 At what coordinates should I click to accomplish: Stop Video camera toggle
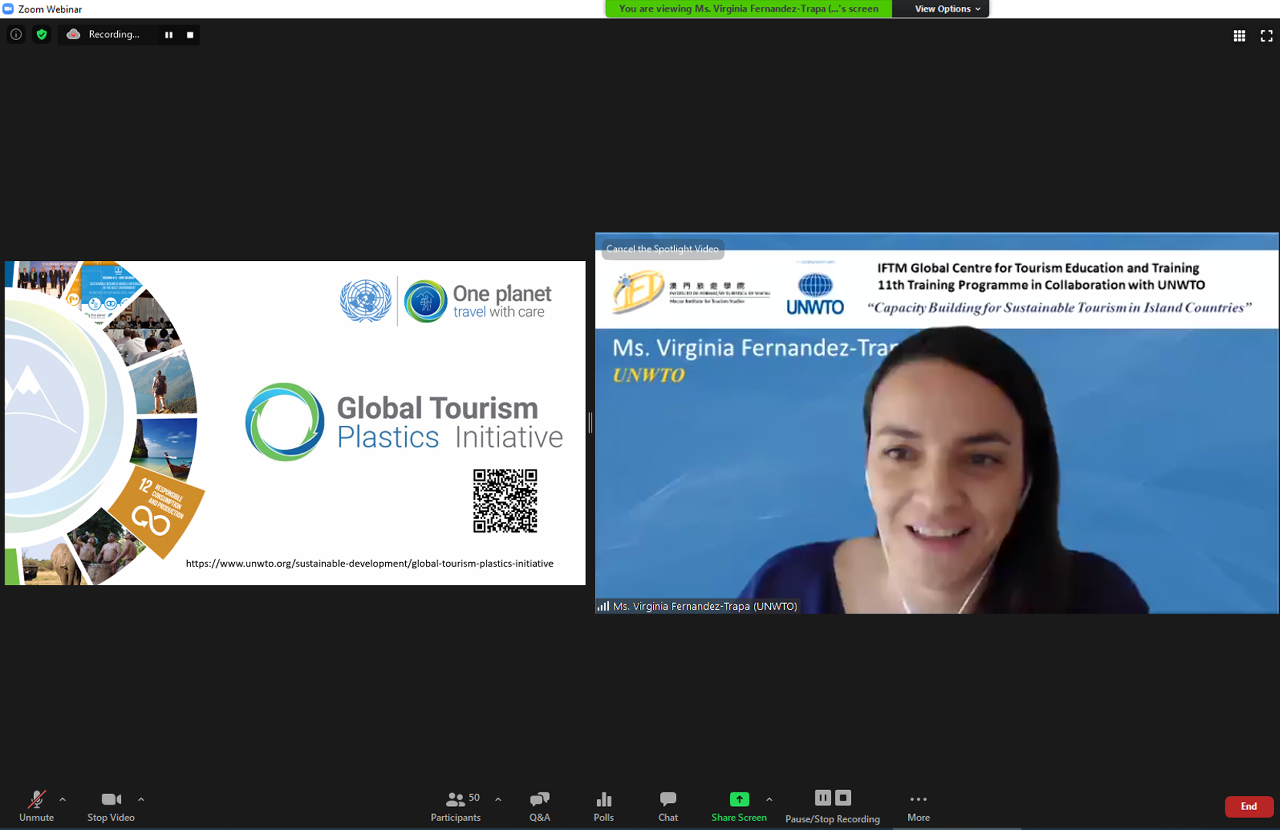[111, 806]
